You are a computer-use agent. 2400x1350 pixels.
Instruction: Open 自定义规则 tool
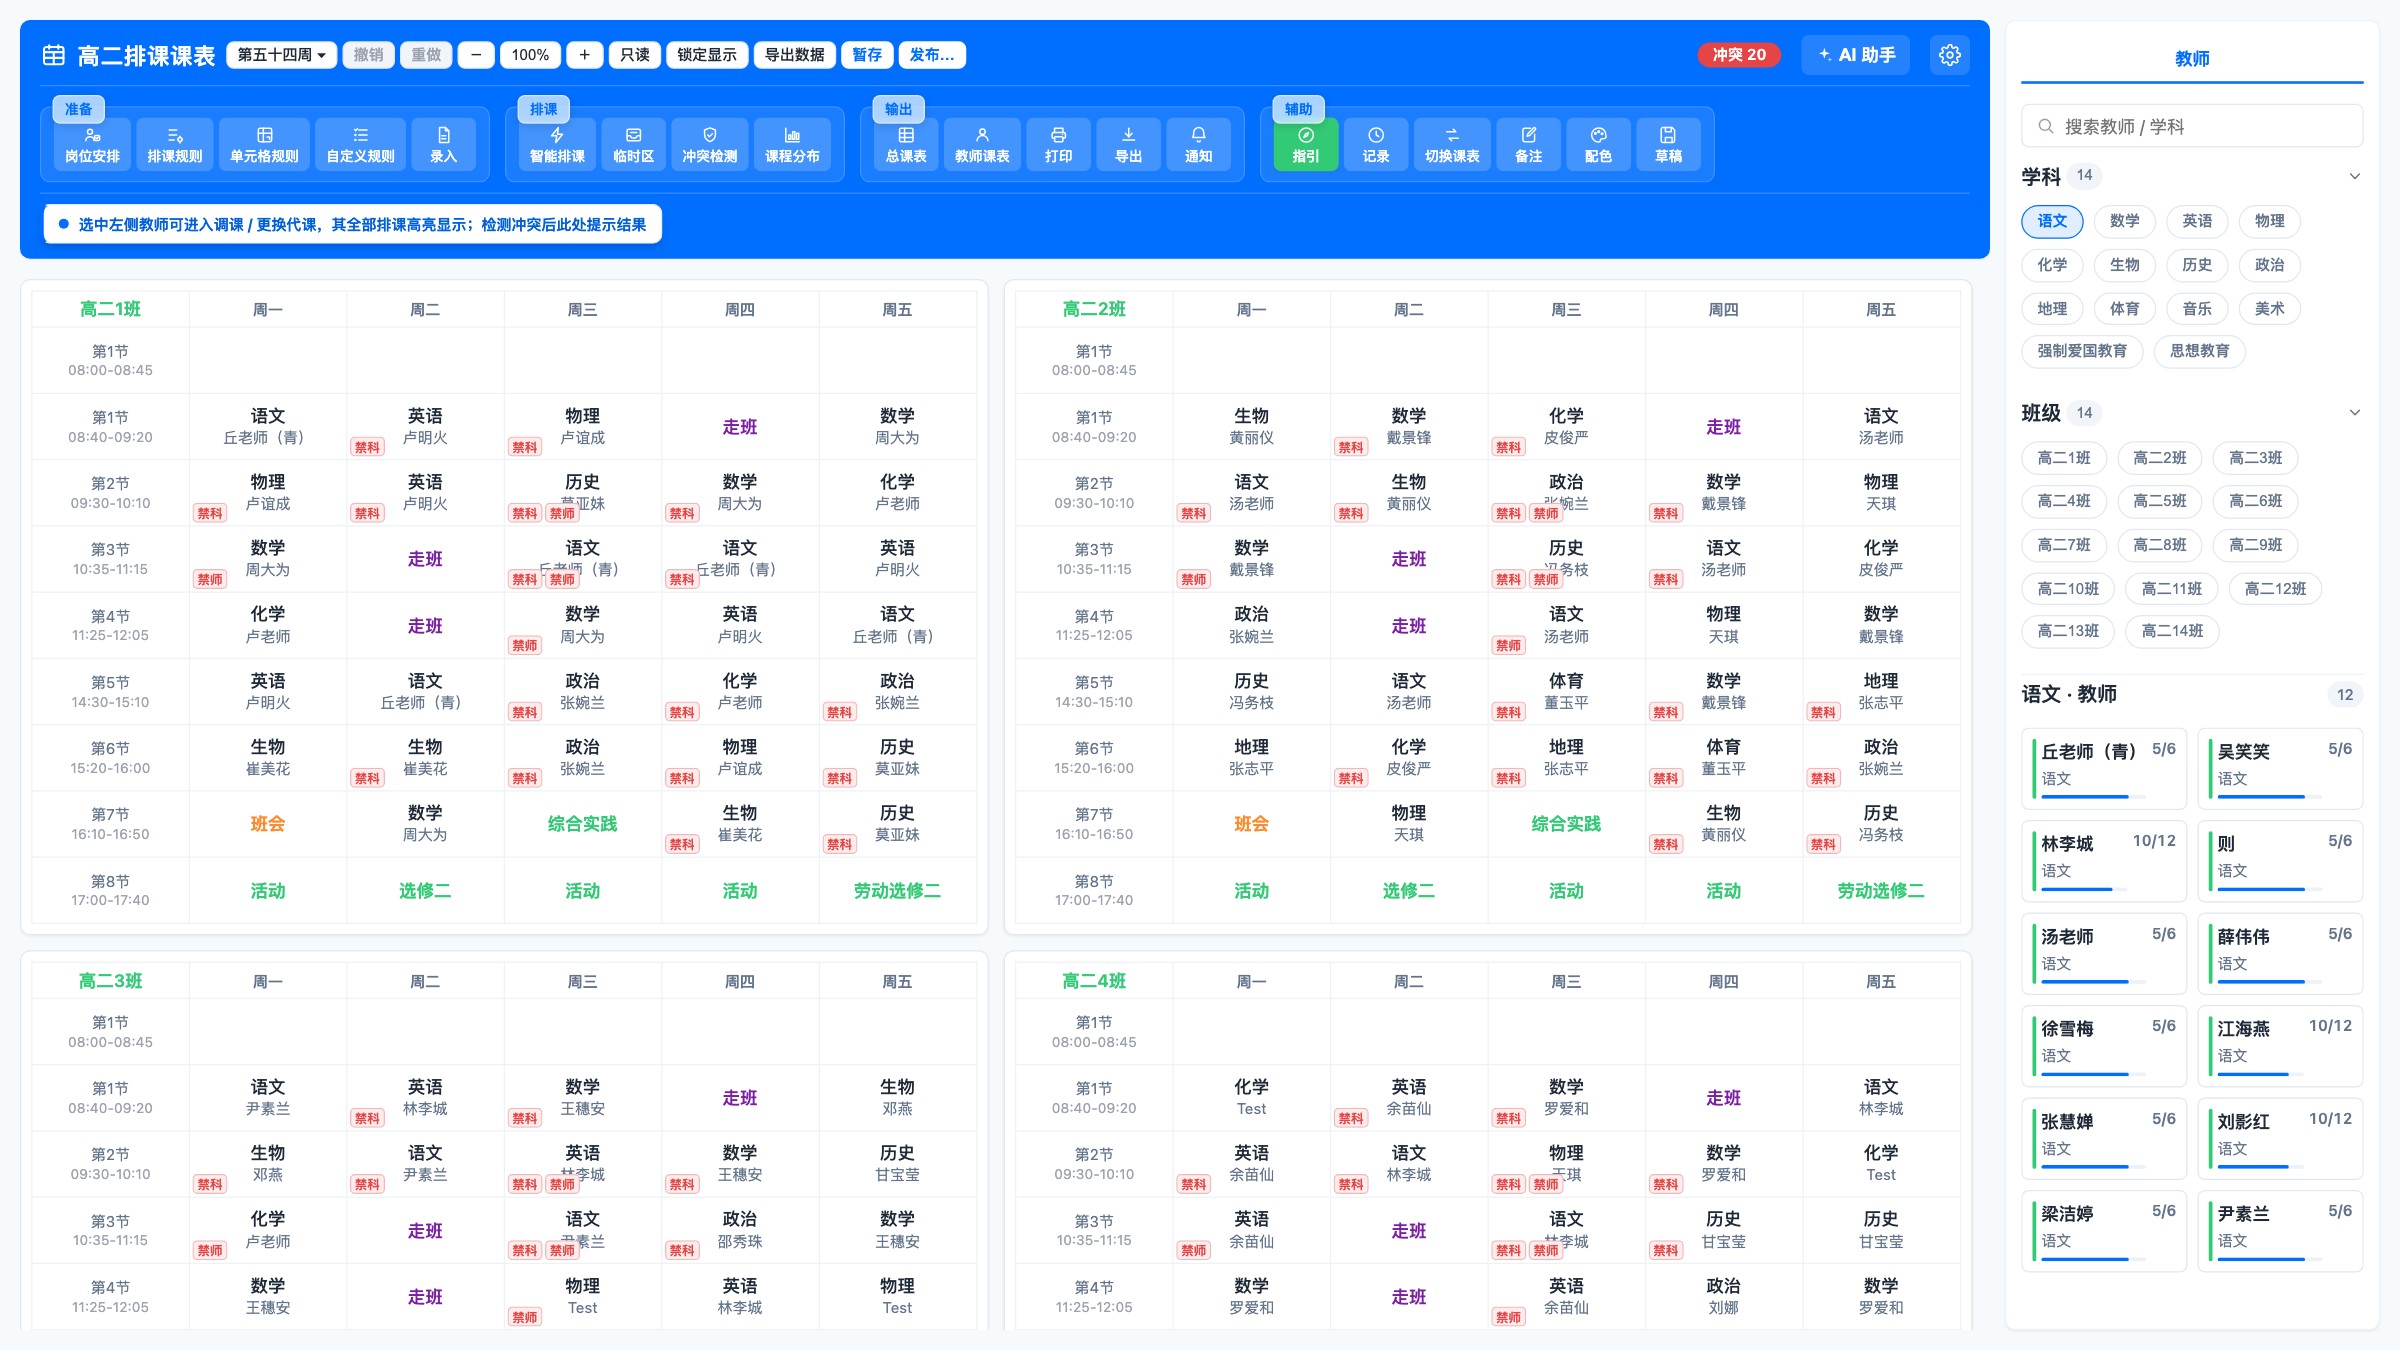360,145
